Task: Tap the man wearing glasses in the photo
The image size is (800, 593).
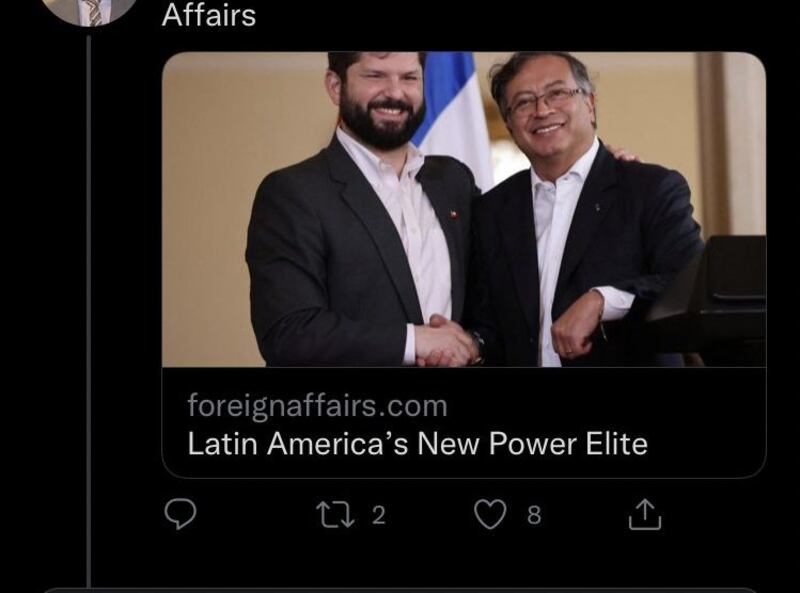Action: click(577, 214)
